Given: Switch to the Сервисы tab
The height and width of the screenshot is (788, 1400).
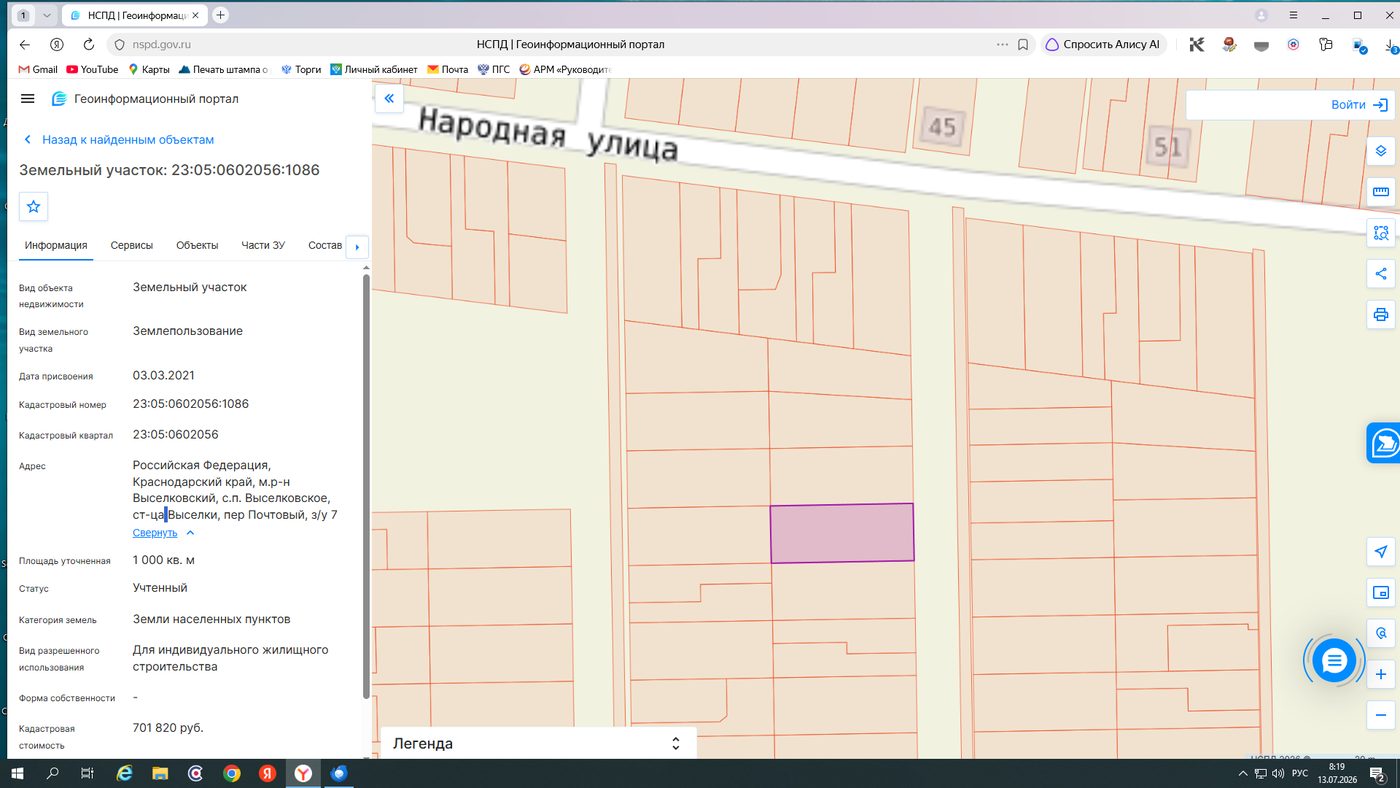Looking at the screenshot, I should (x=132, y=245).
